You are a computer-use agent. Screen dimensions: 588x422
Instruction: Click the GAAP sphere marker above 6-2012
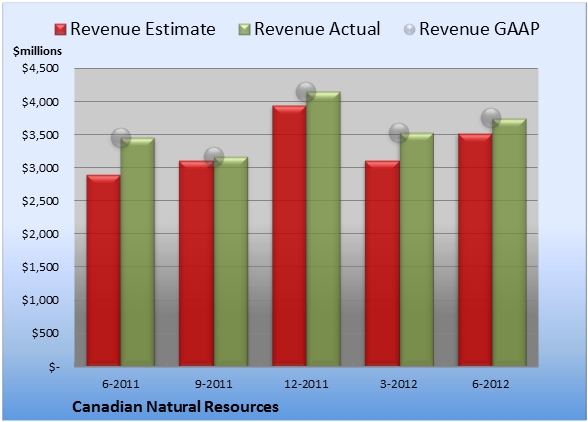tap(491, 118)
